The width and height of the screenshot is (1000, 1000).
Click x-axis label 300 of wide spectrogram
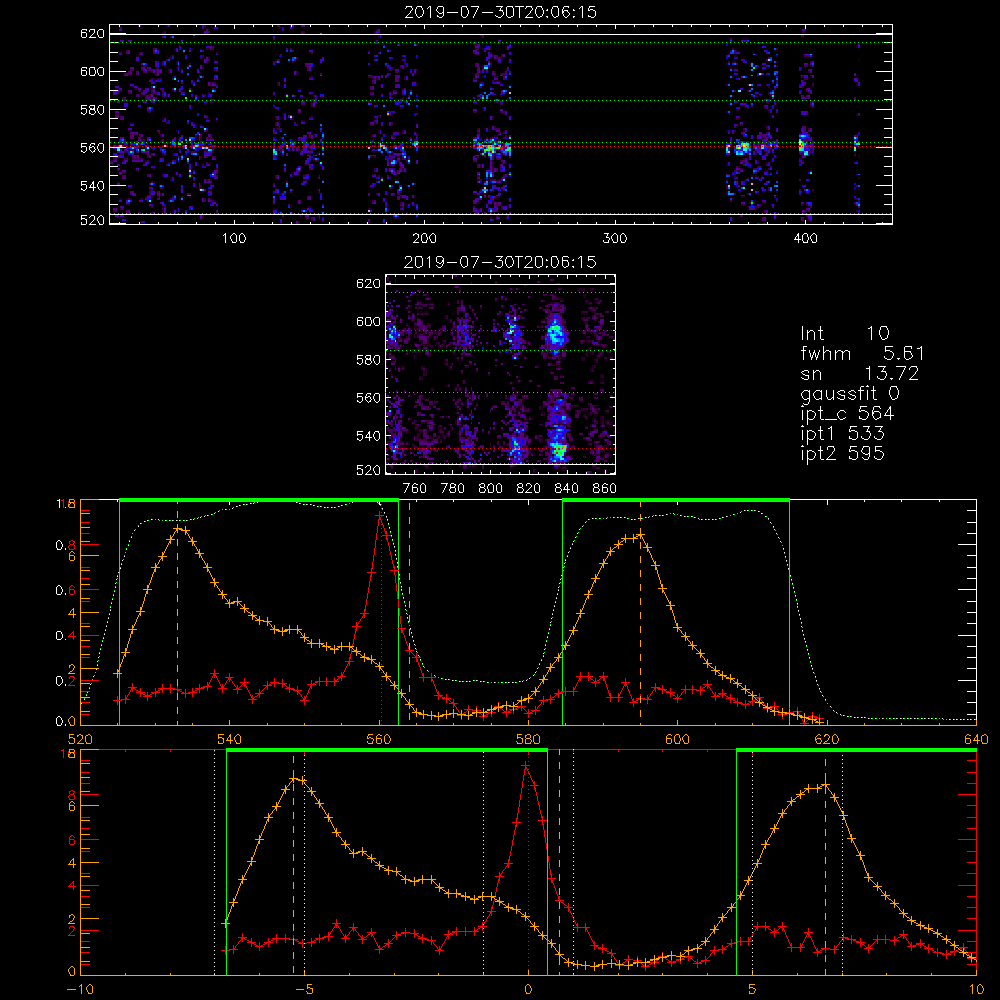pos(615,239)
